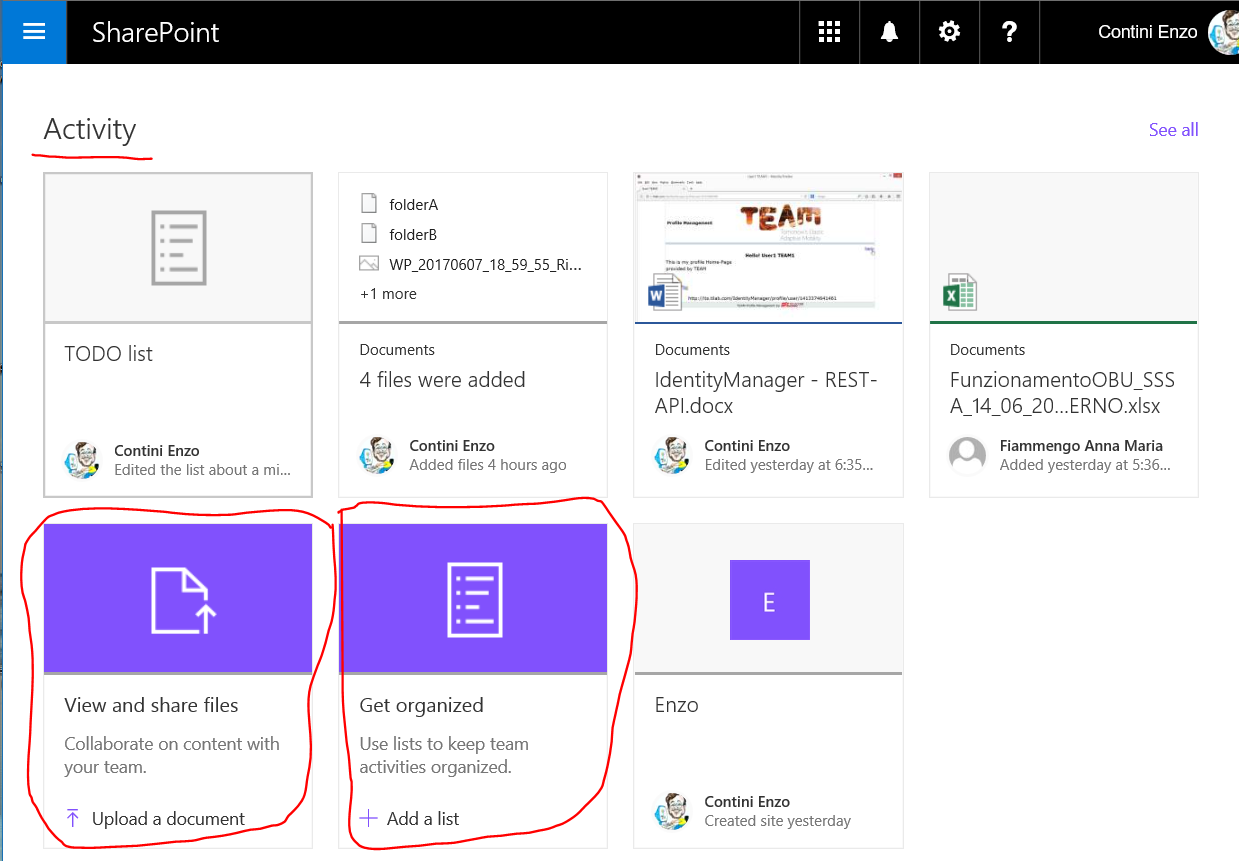Image resolution: width=1239 pixels, height=861 pixels.
Task: Click the purple upload file icon
Action: pyautogui.click(x=181, y=599)
